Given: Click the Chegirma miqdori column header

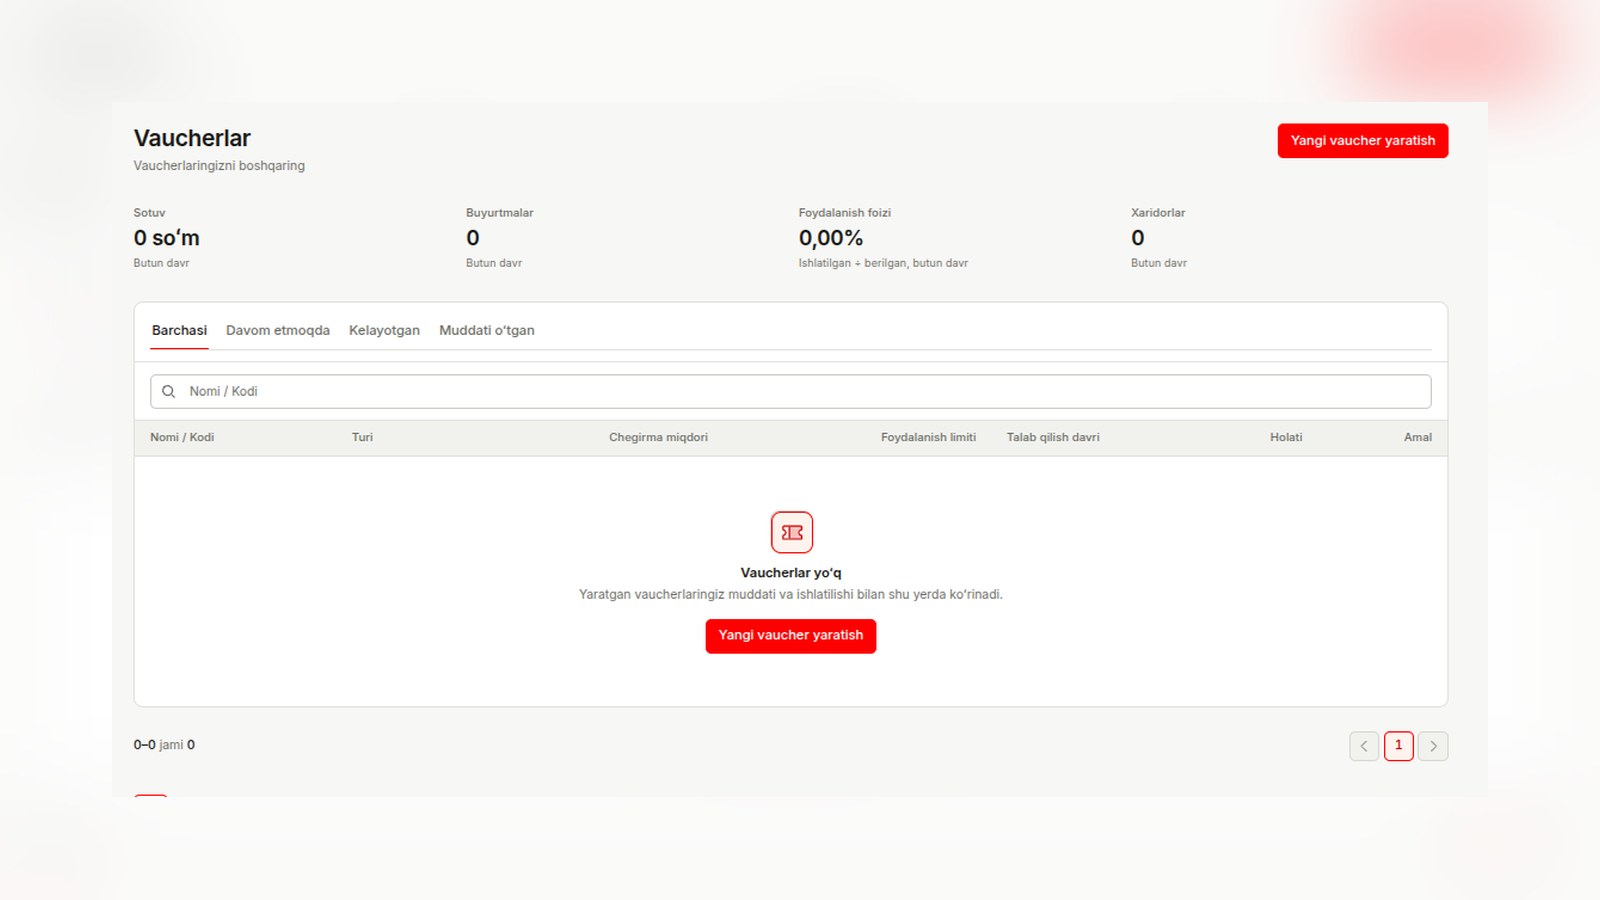Looking at the screenshot, I should (x=658, y=438).
